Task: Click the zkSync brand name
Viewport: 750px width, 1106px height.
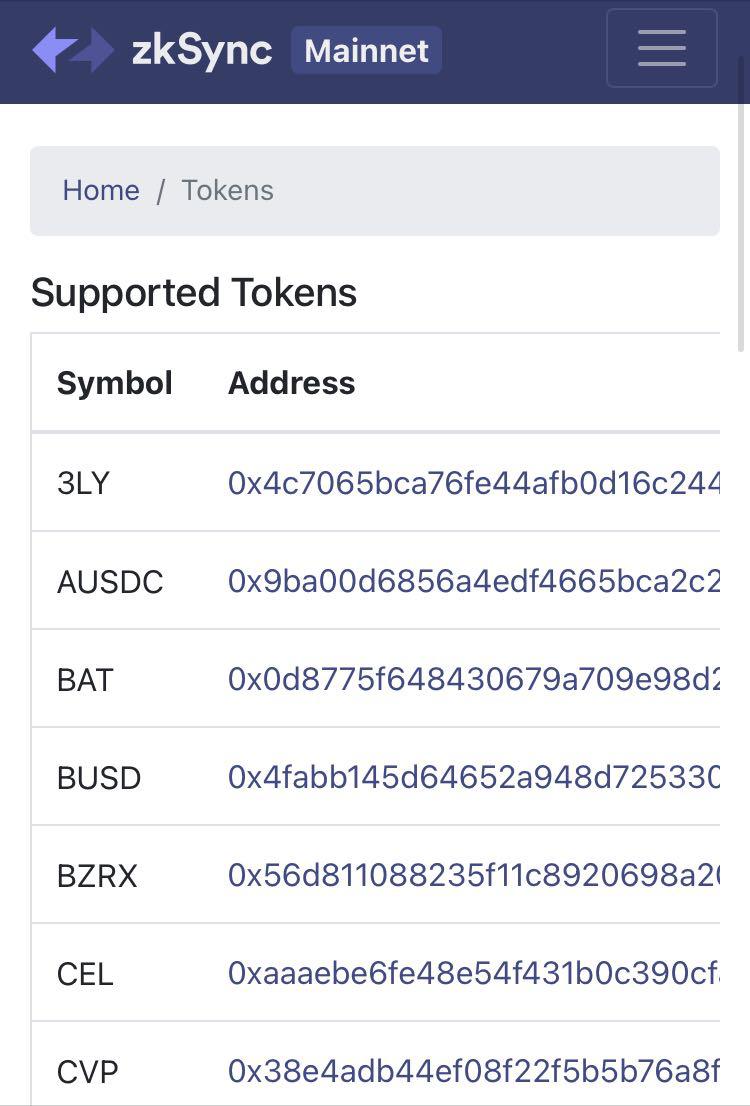Action: (202, 50)
